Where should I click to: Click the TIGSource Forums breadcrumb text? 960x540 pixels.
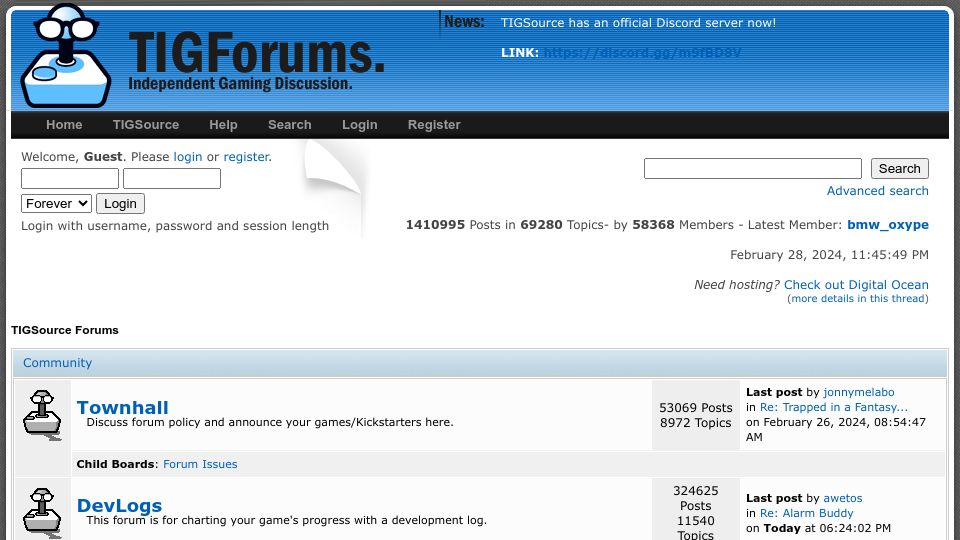pyautogui.click(x=65, y=330)
